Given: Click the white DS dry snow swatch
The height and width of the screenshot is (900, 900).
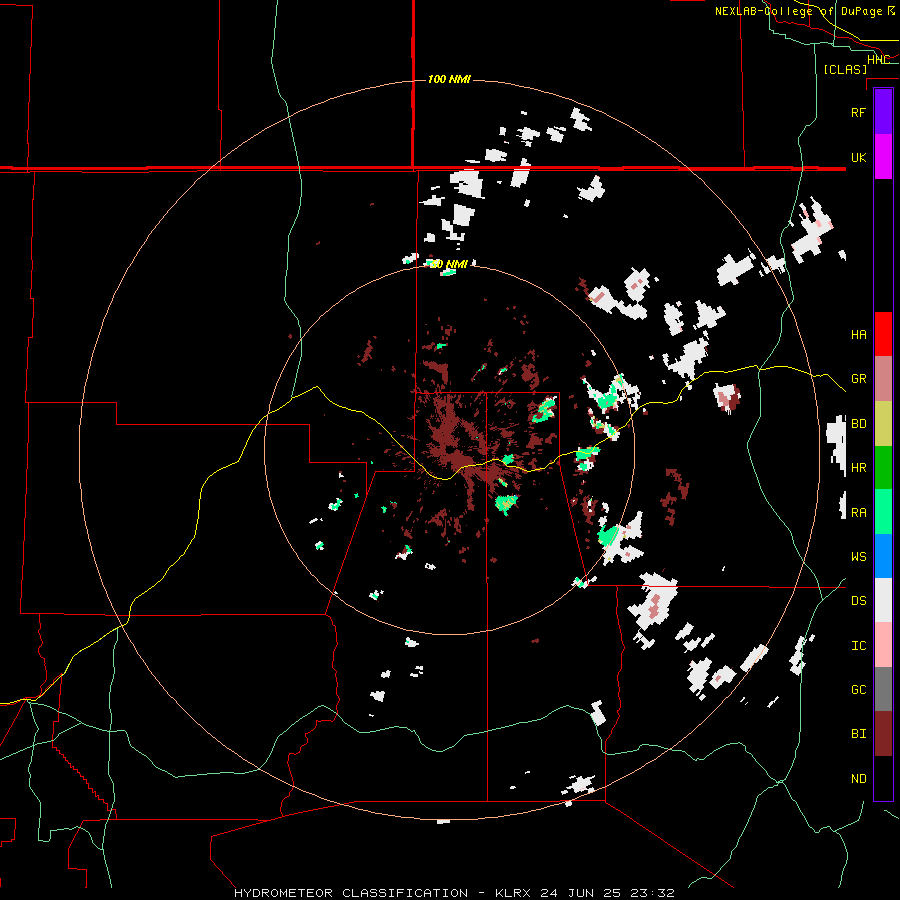Looking at the screenshot, I should (x=883, y=600).
